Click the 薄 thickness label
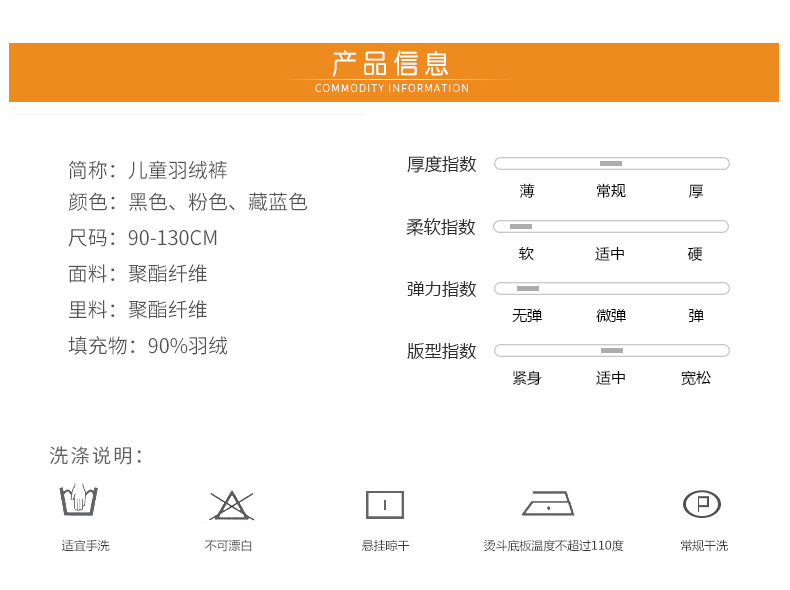The width and height of the screenshot is (790, 590). click(527, 191)
